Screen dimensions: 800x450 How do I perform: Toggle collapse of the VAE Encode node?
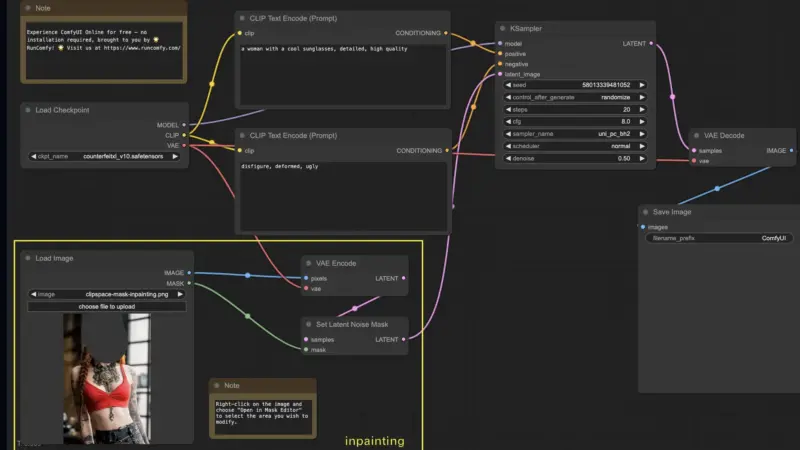point(309,263)
